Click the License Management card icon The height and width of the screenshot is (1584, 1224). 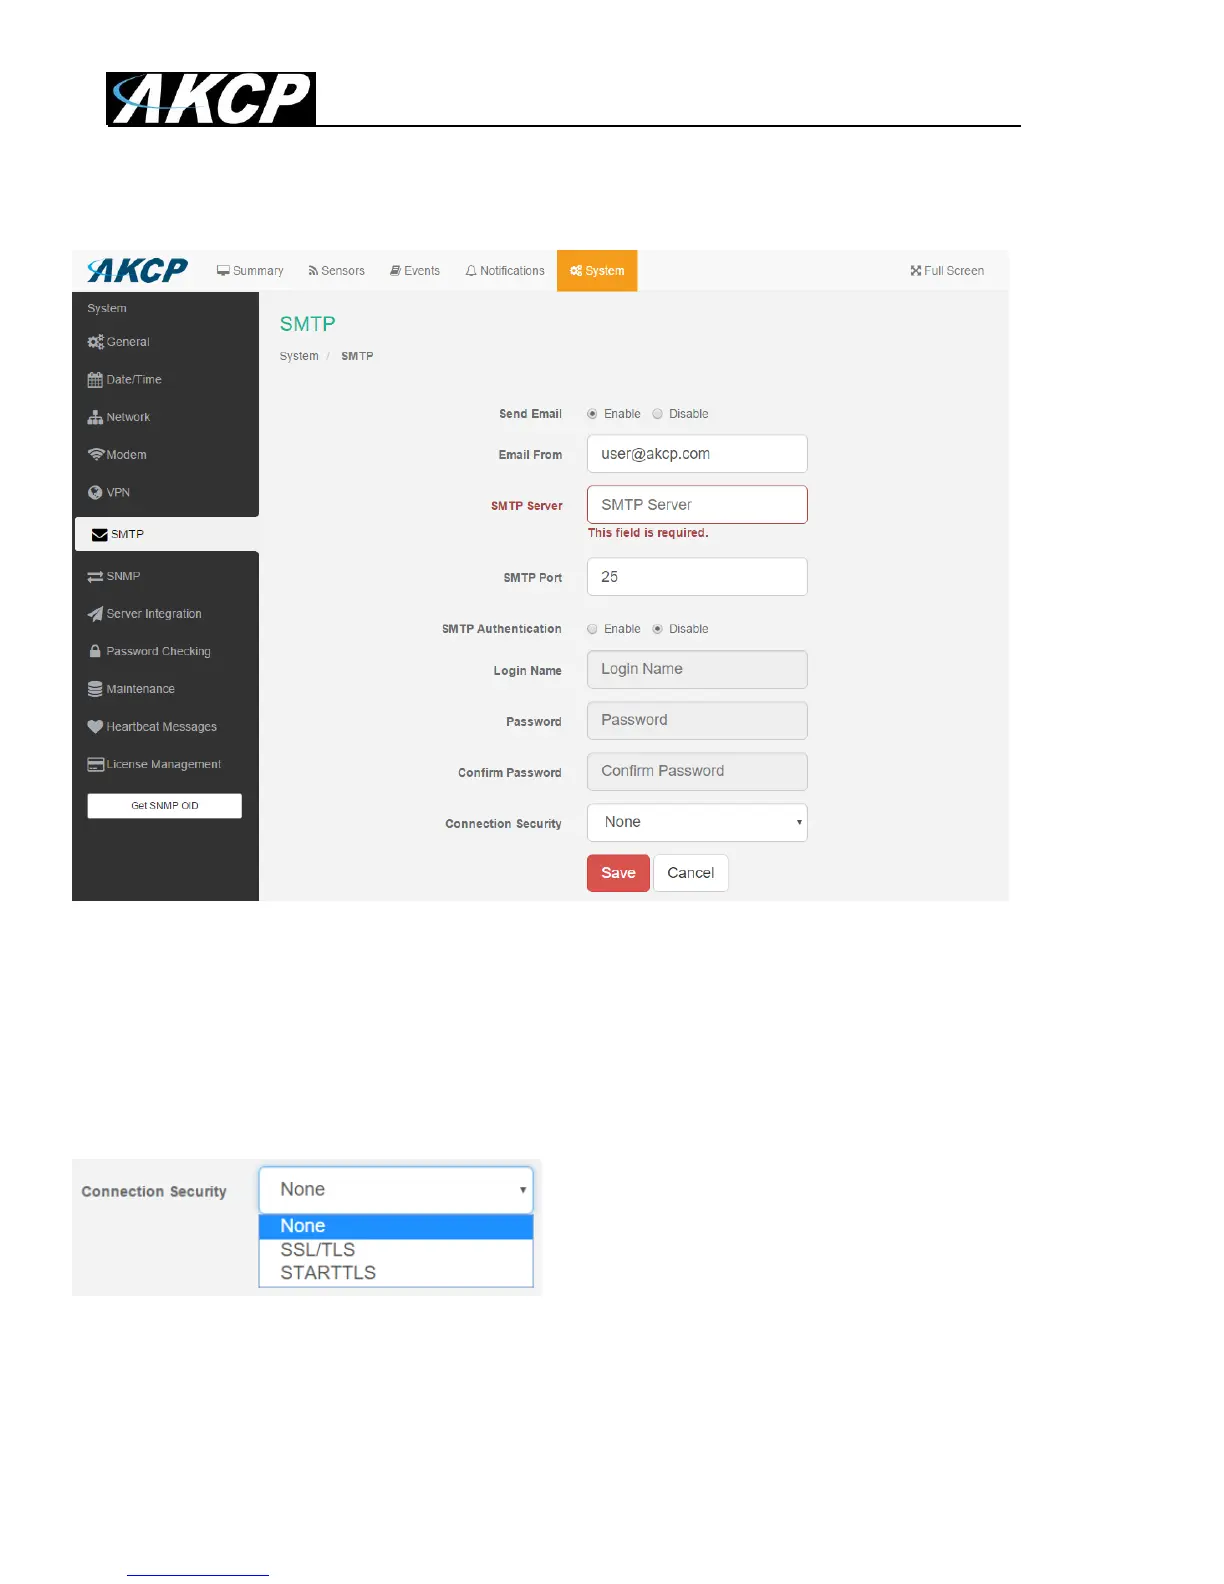pos(96,765)
